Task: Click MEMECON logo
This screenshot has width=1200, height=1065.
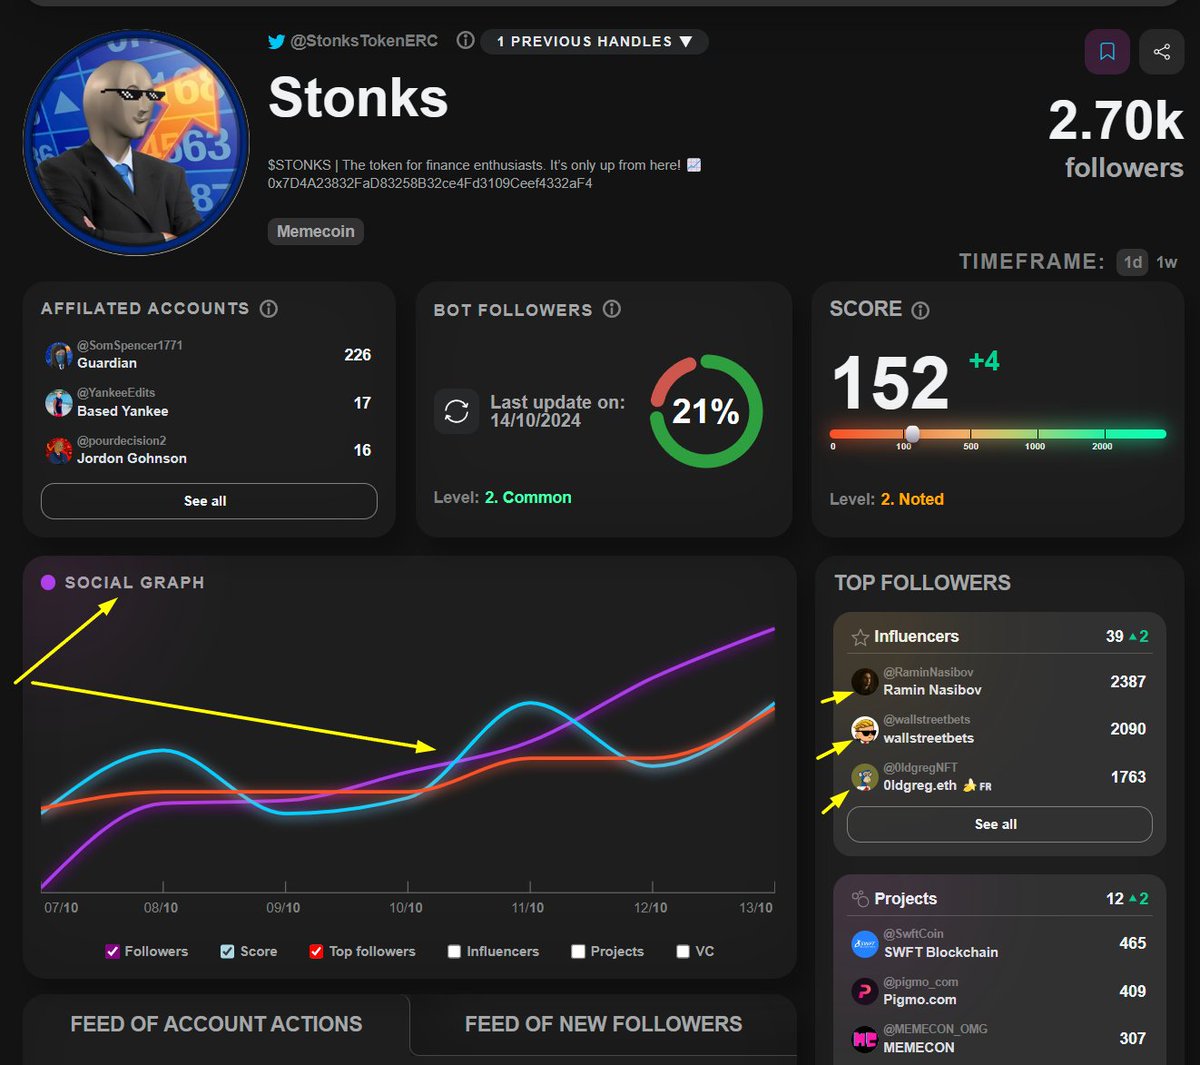Action: pos(865,1039)
